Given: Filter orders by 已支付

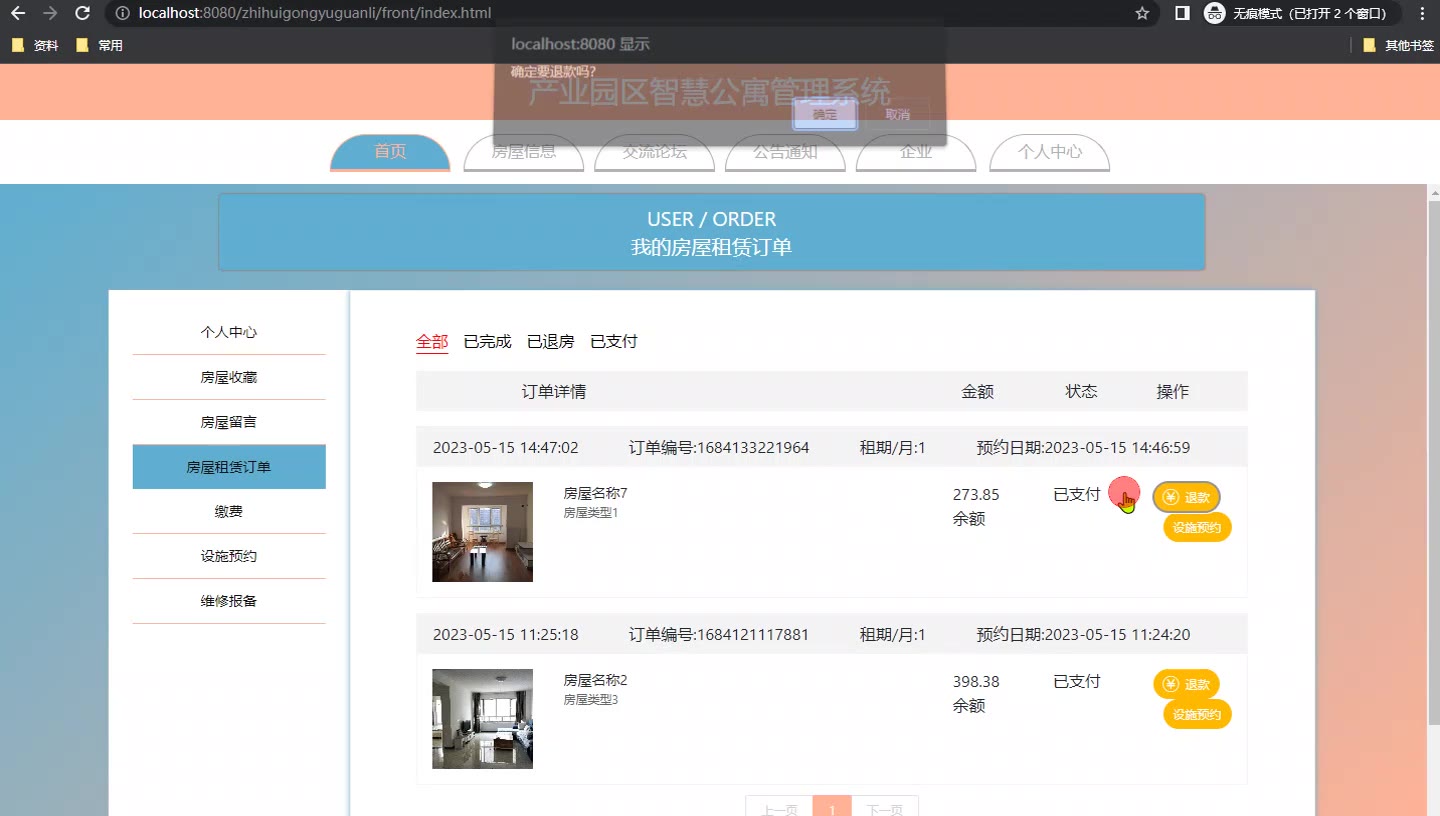Looking at the screenshot, I should (x=614, y=342).
